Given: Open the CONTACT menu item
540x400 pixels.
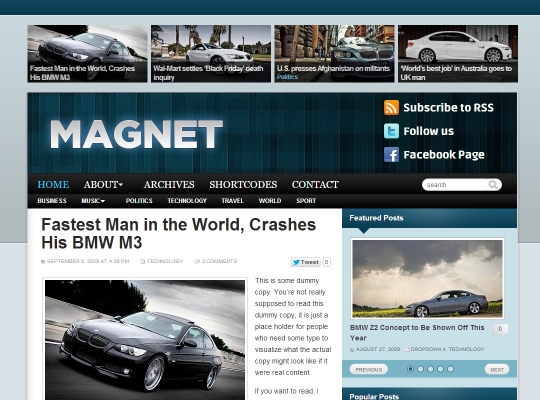Looking at the screenshot, I should (x=315, y=185).
